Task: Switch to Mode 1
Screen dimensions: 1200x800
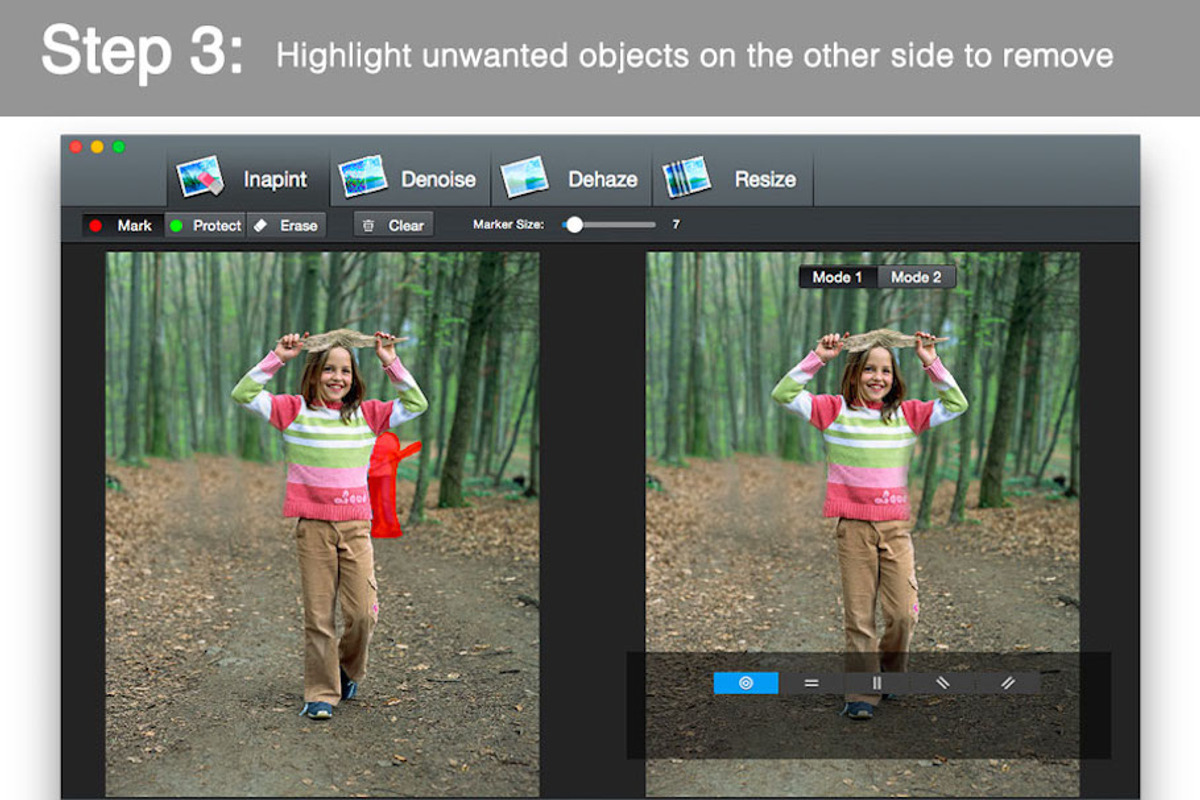Action: (837, 277)
